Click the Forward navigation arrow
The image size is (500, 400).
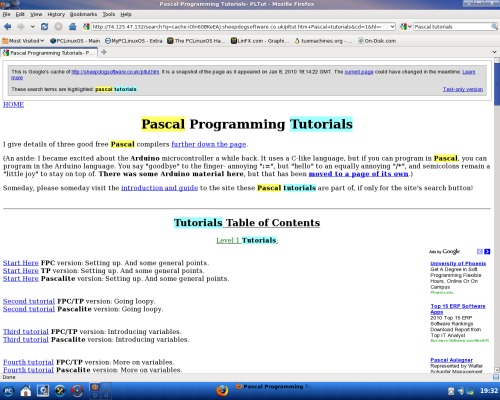[21, 27]
